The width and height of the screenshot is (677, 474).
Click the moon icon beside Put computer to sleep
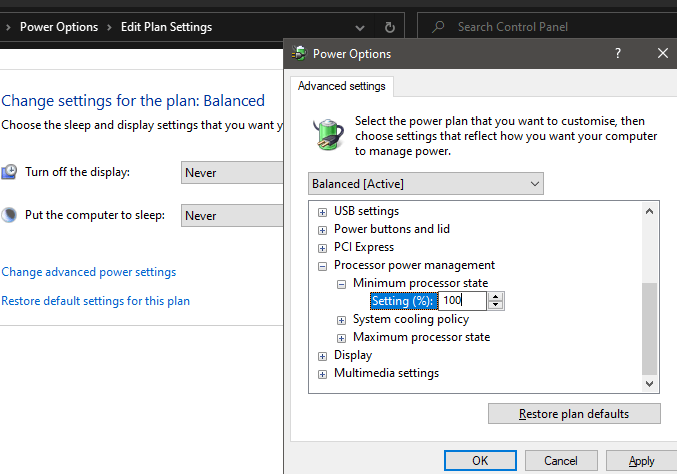pyautogui.click(x=9, y=215)
